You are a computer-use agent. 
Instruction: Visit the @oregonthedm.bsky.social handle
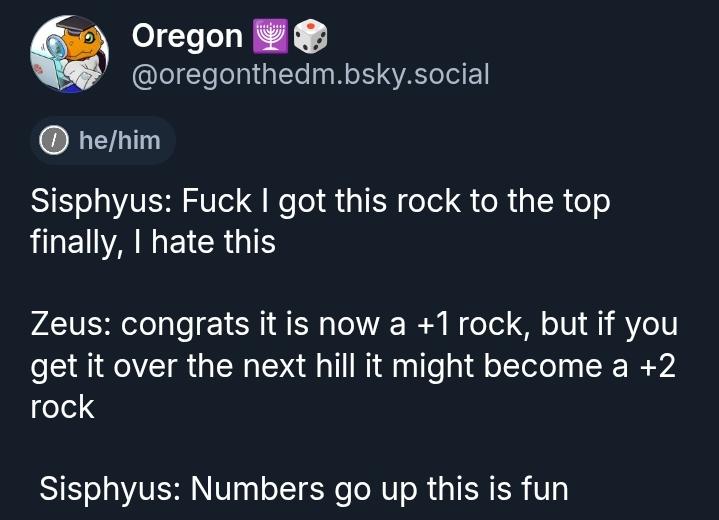[x=310, y=74]
